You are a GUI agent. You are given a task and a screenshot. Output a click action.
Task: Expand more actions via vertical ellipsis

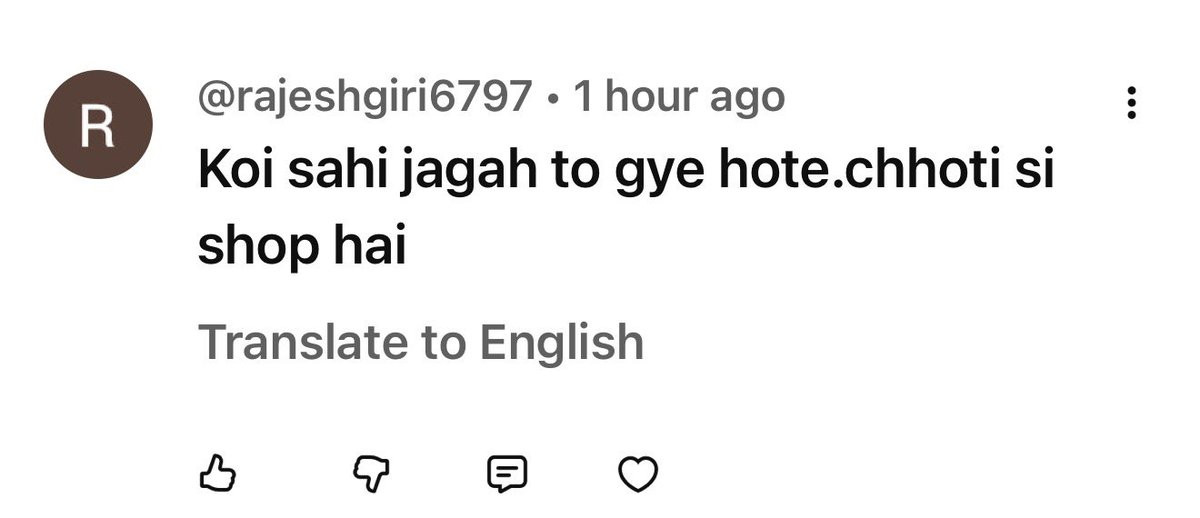pyautogui.click(x=1132, y=102)
